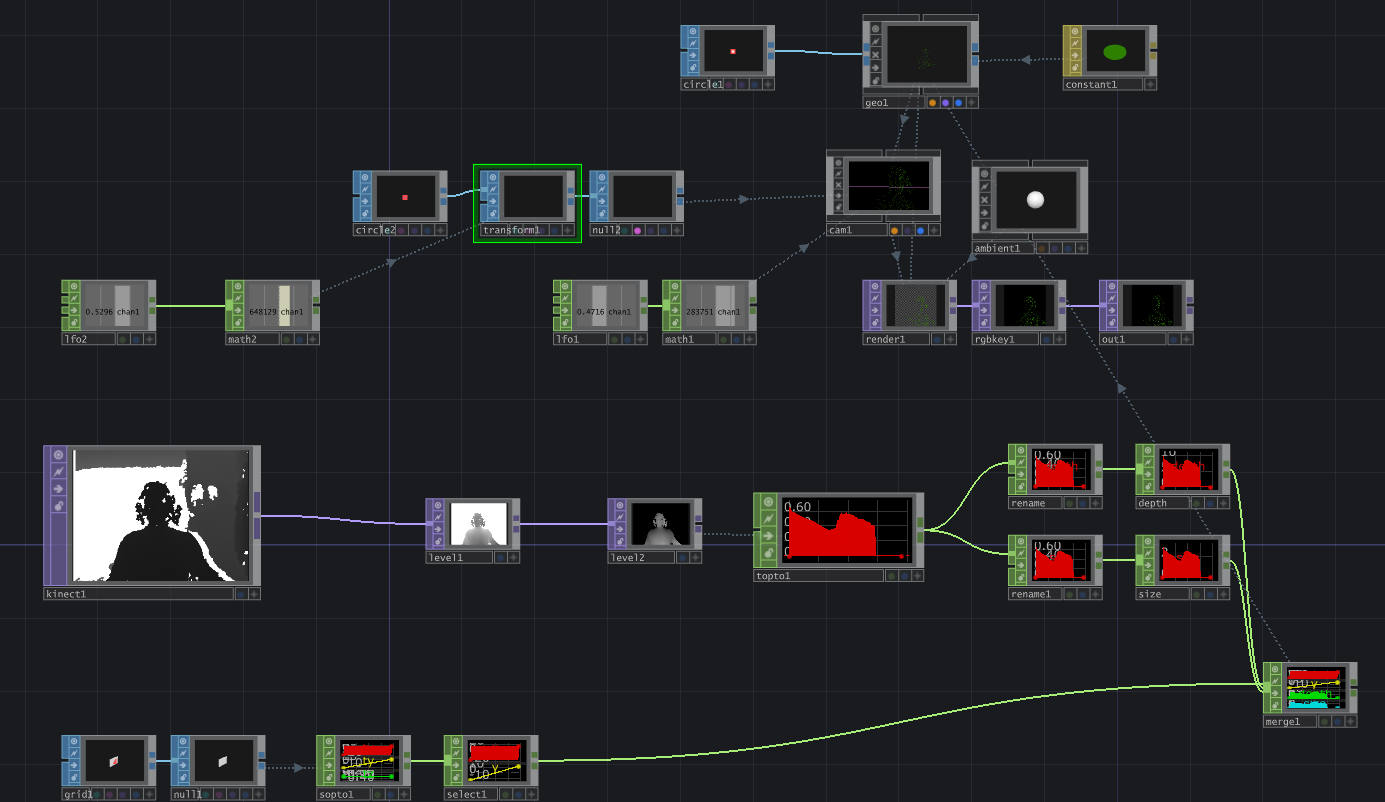This screenshot has width=1385, height=802.
Task: Click the X icon on geo1 node
Action: coord(875,55)
